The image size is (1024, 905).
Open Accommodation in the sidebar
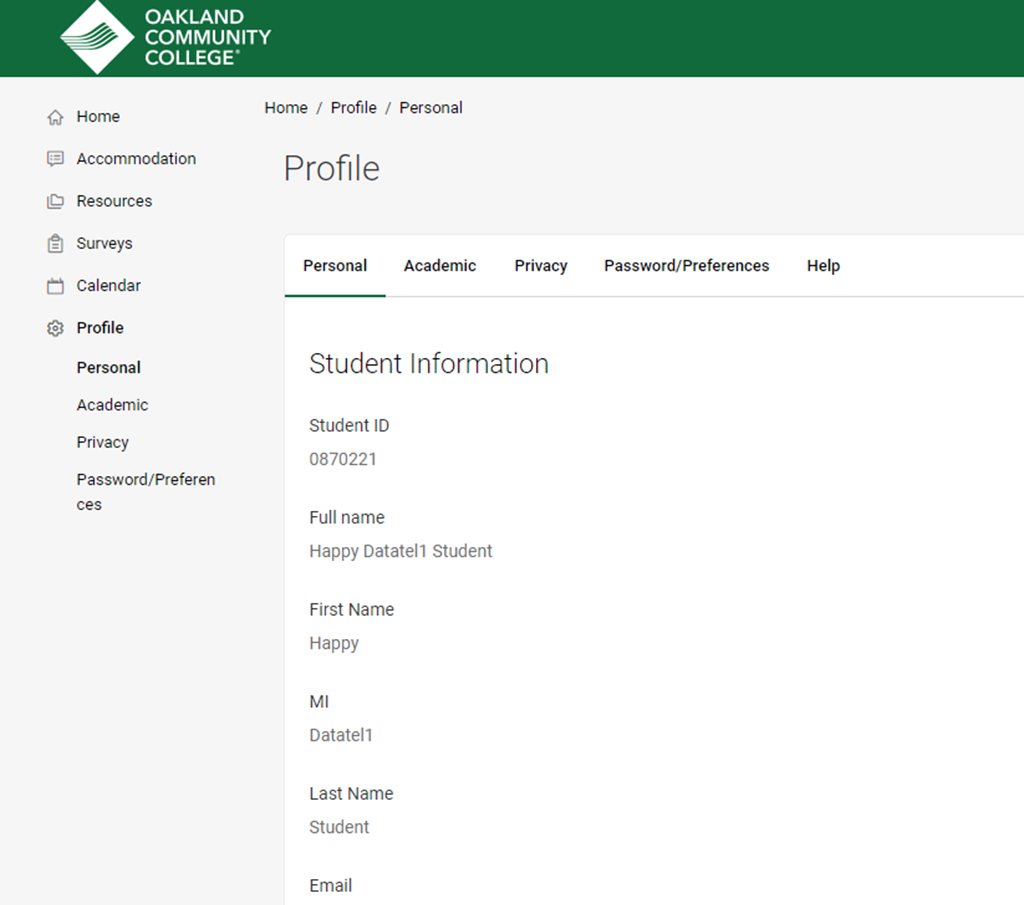(x=136, y=159)
